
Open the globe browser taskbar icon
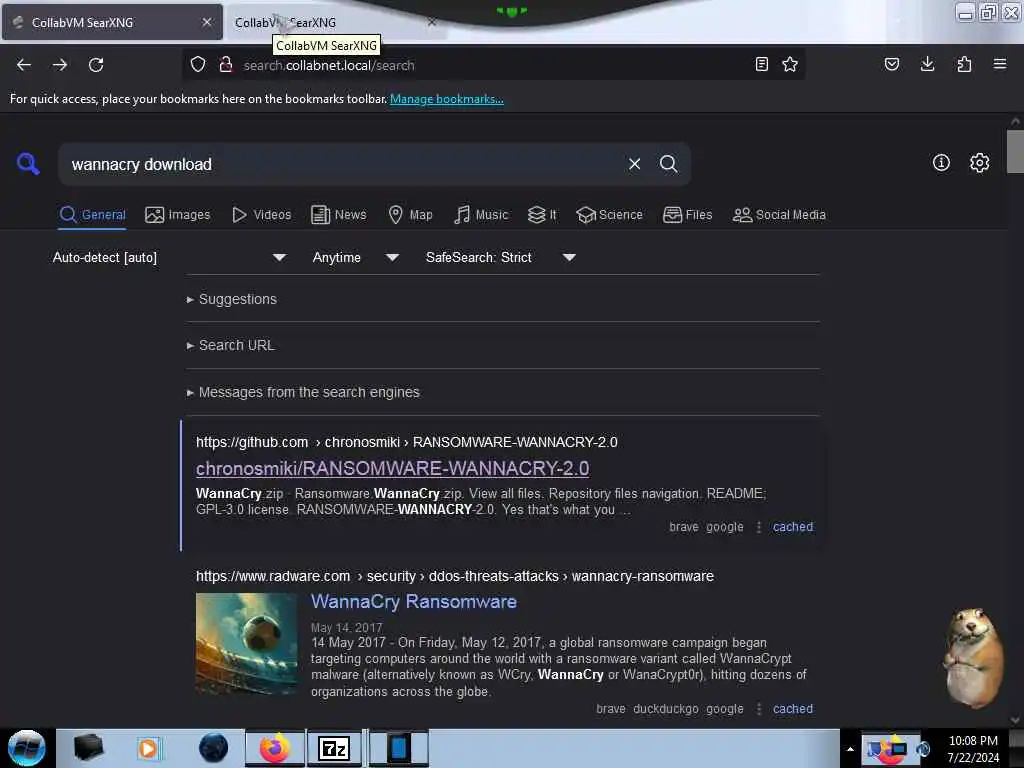[213, 748]
